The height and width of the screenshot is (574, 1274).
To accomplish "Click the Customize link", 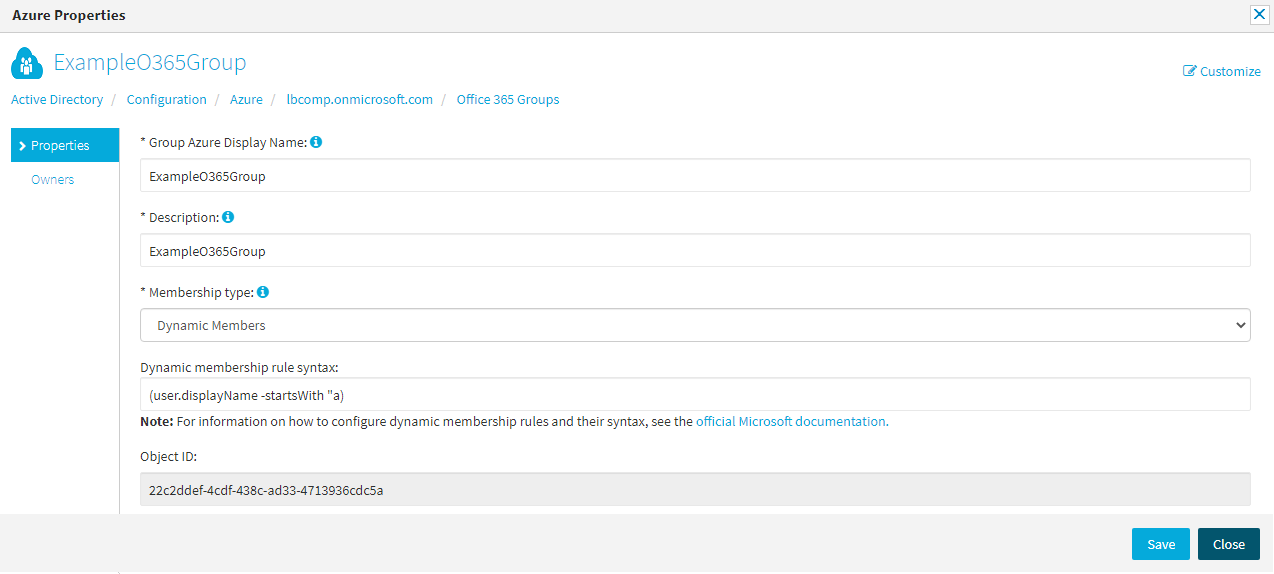I will [1222, 71].
